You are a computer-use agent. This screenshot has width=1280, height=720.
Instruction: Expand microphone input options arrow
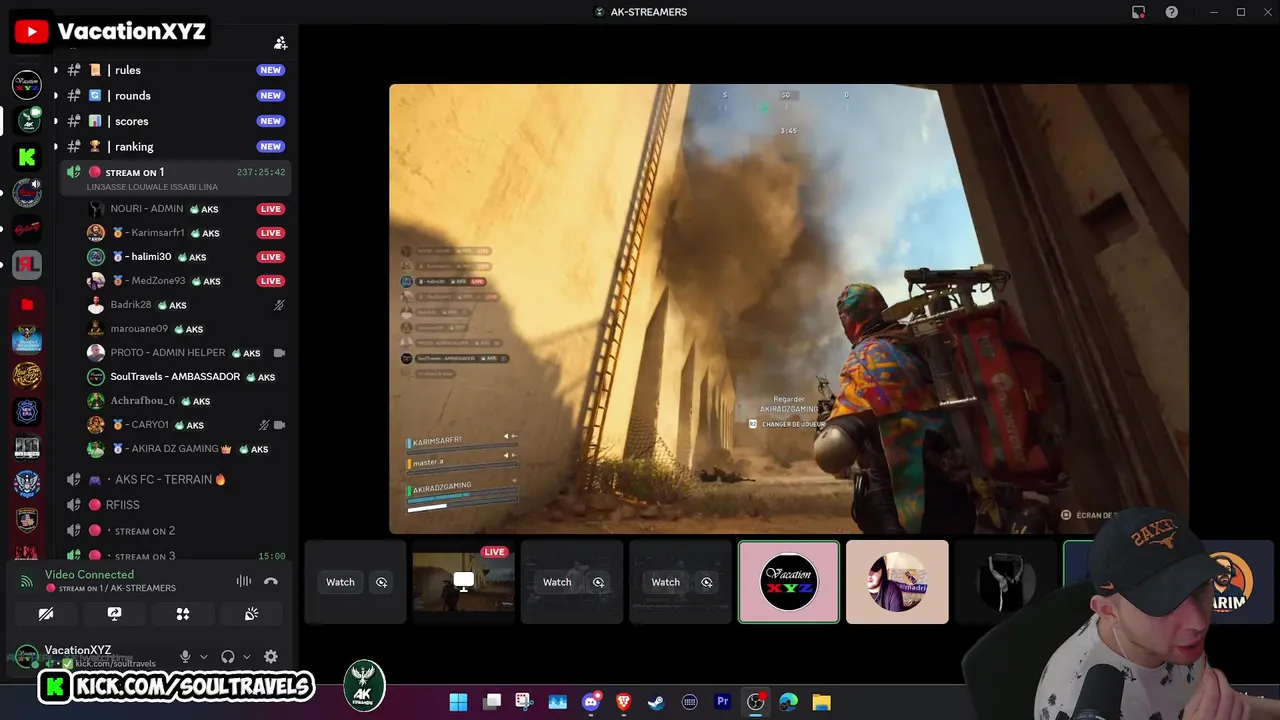(x=203, y=657)
